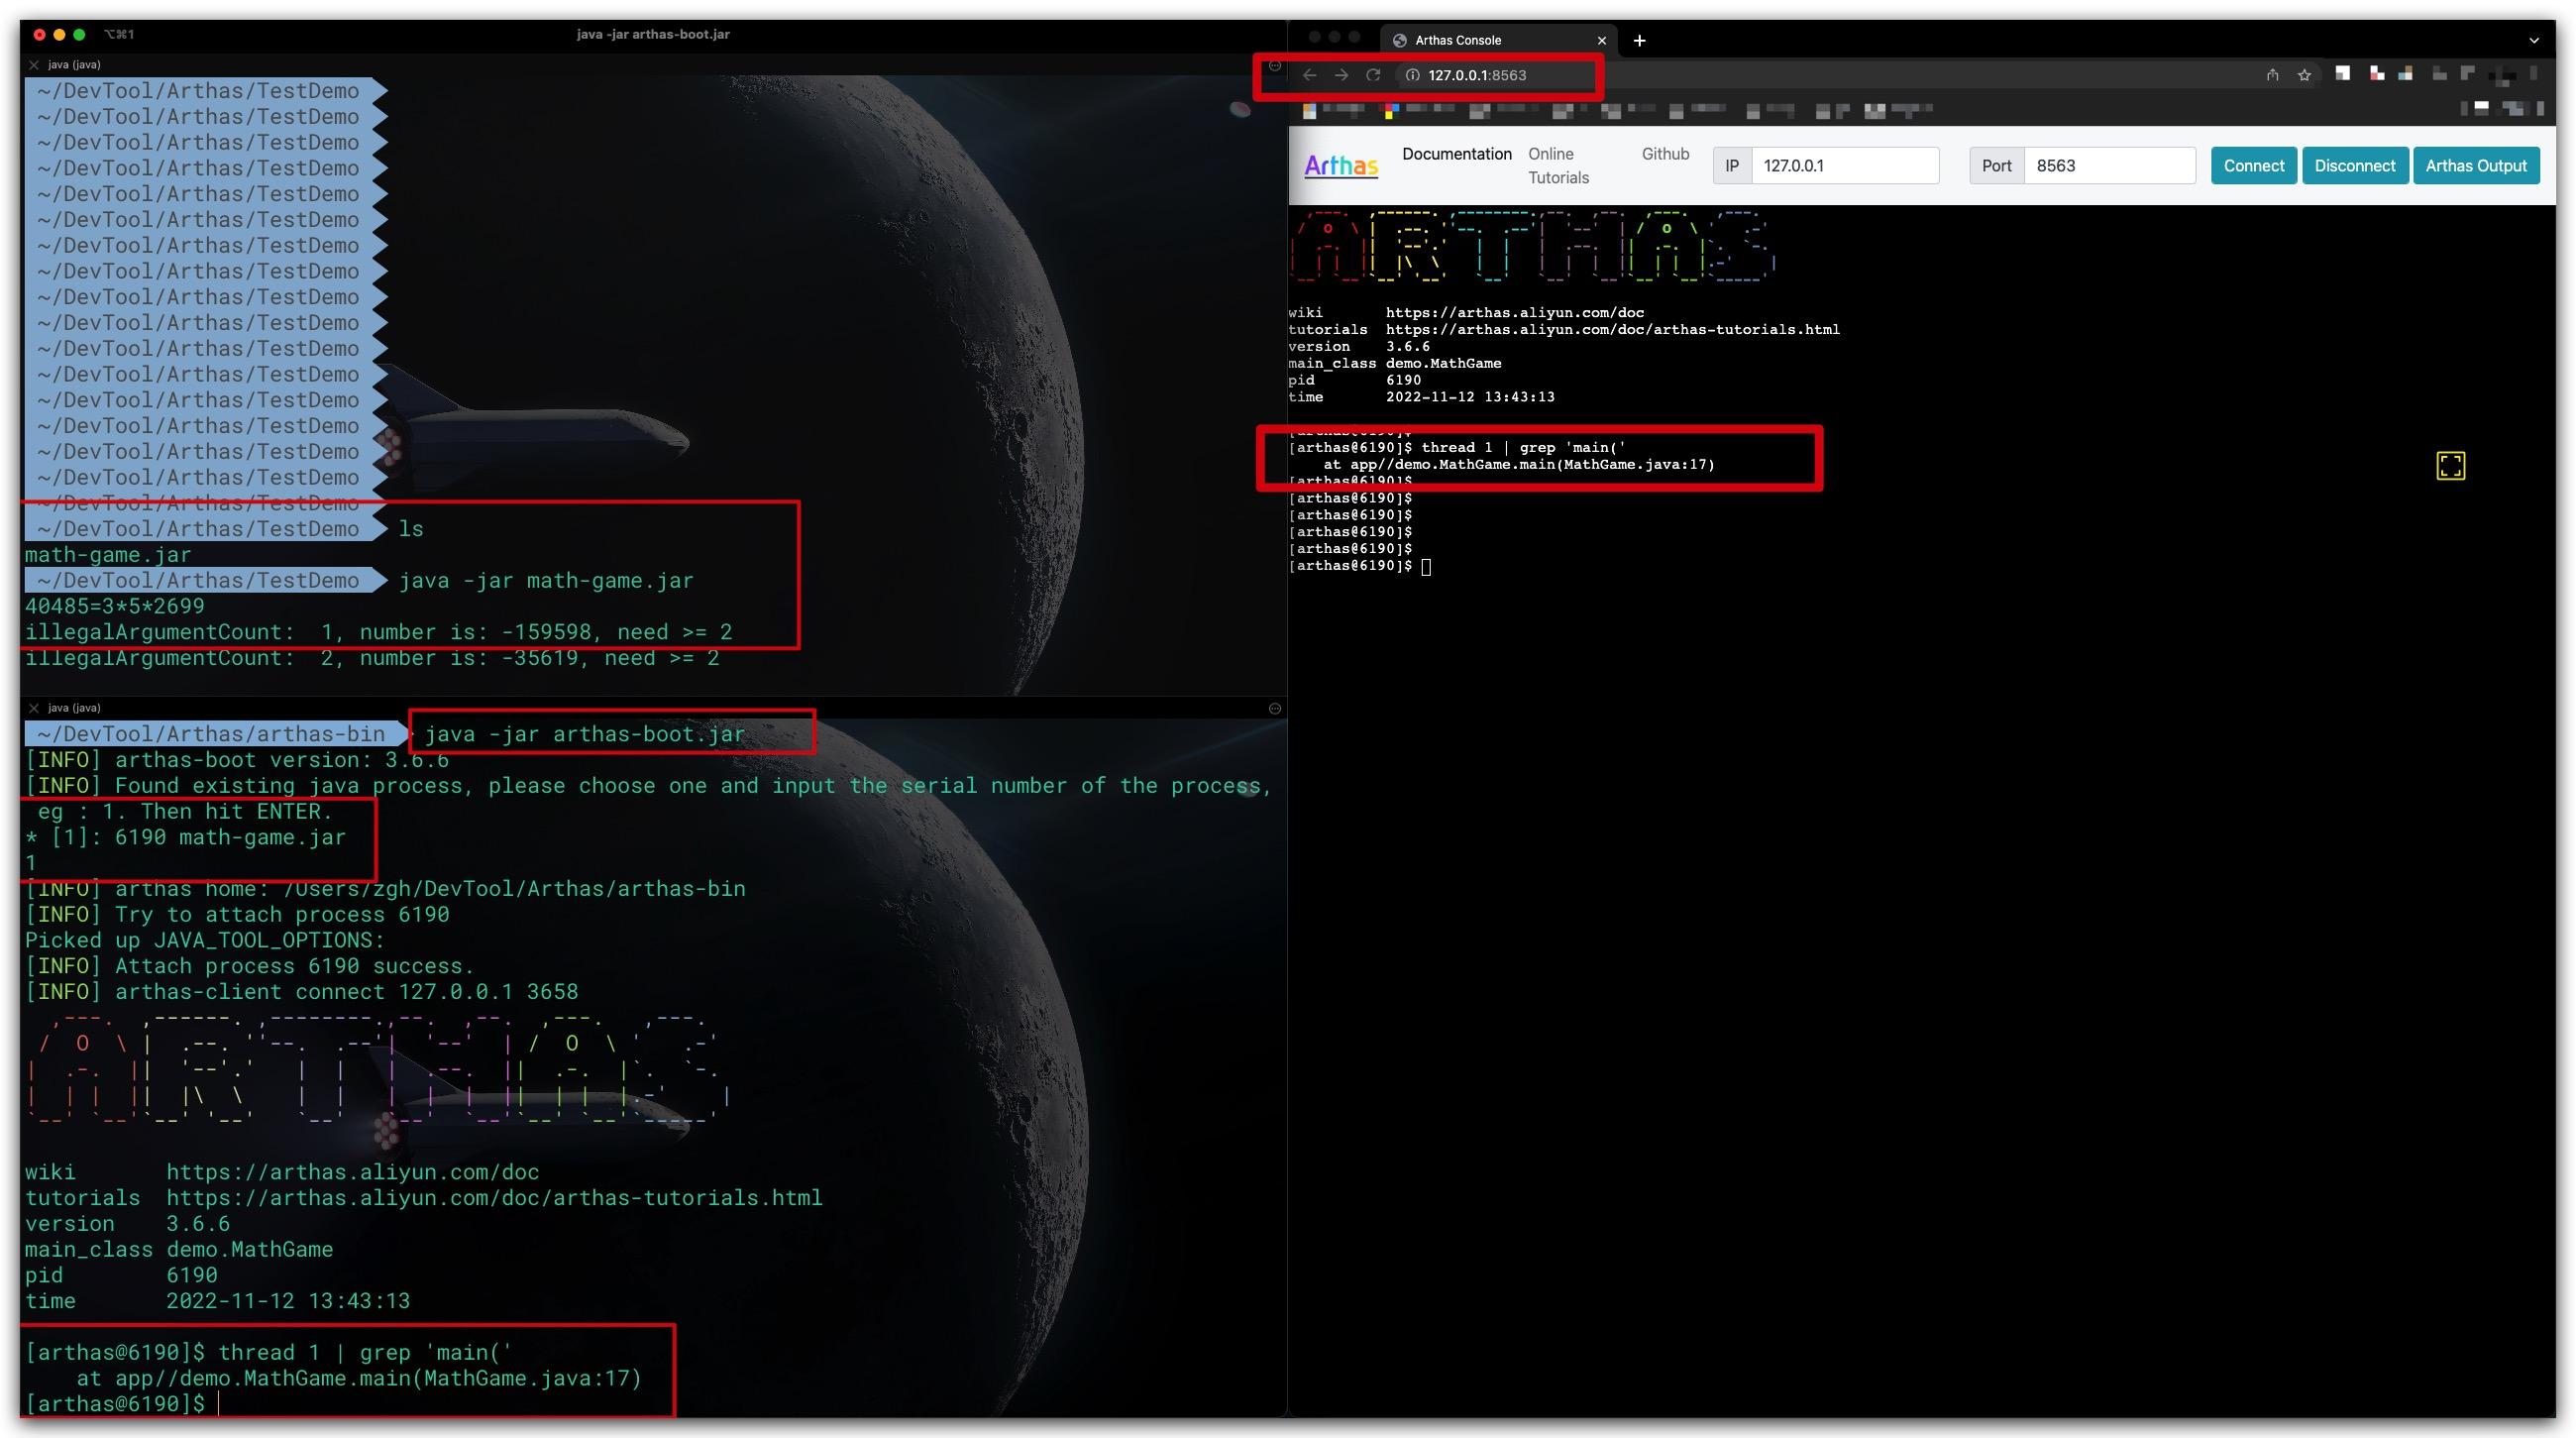
Task: Click the site info icon in the address bar
Action: (x=1412, y=75)
